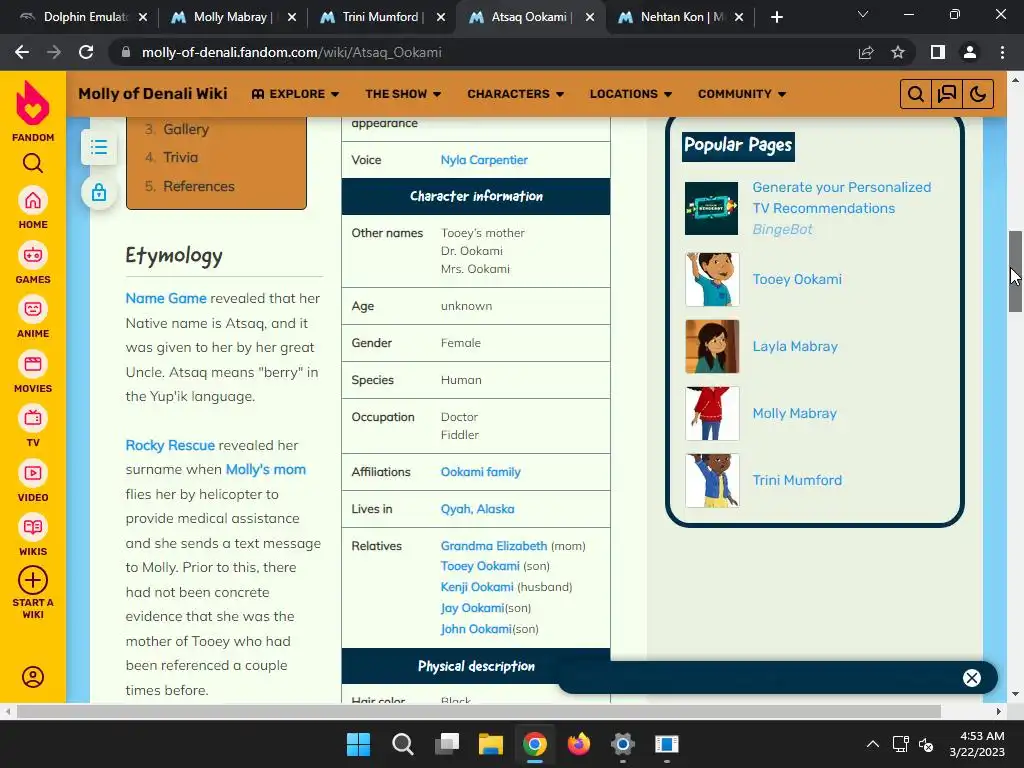Jump to References in contents

(199, 186)
